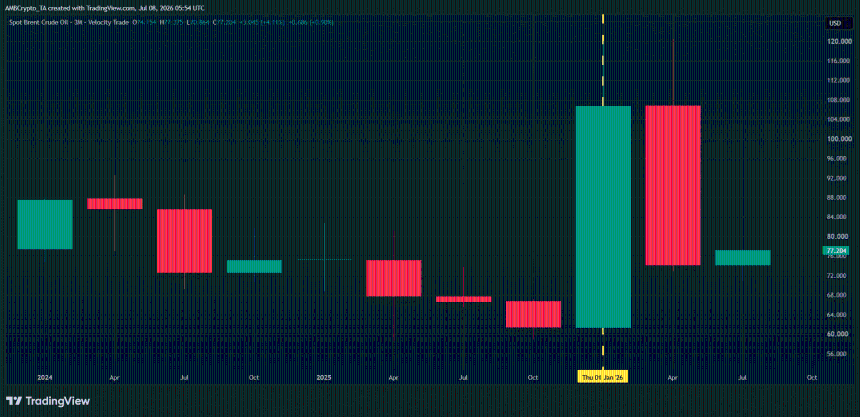This screenshot has height=417, width=860.
Task: Click the 2024 label on the time axis
Action: click(45, 377)
